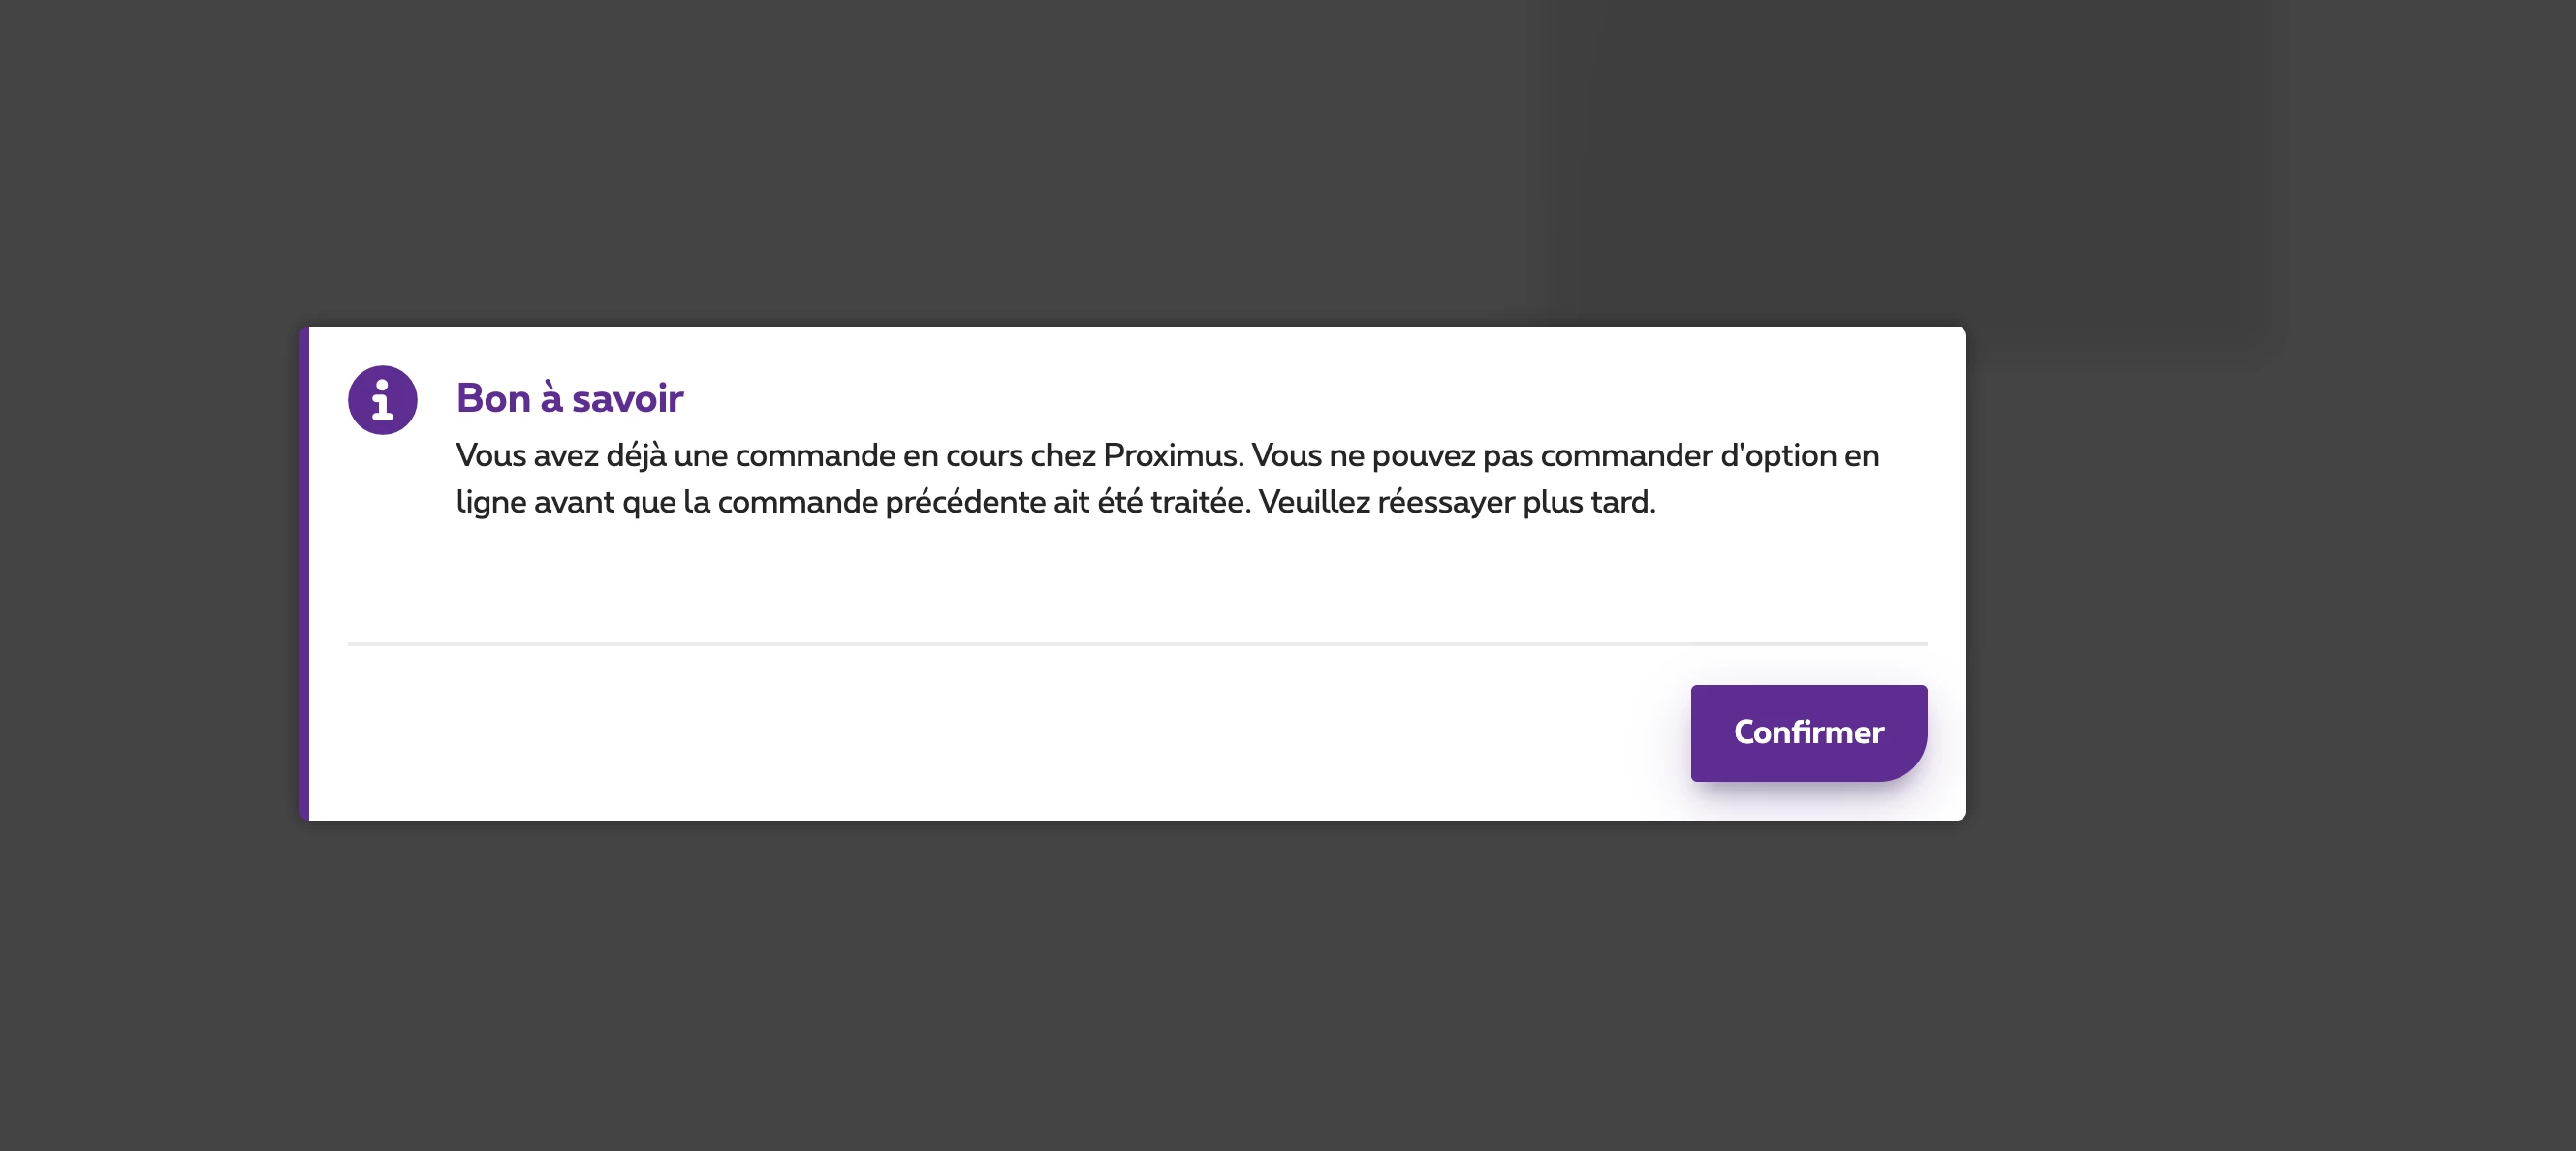
Task: Click the horizontal divider line in dialog
Action: pos(1136,644)
